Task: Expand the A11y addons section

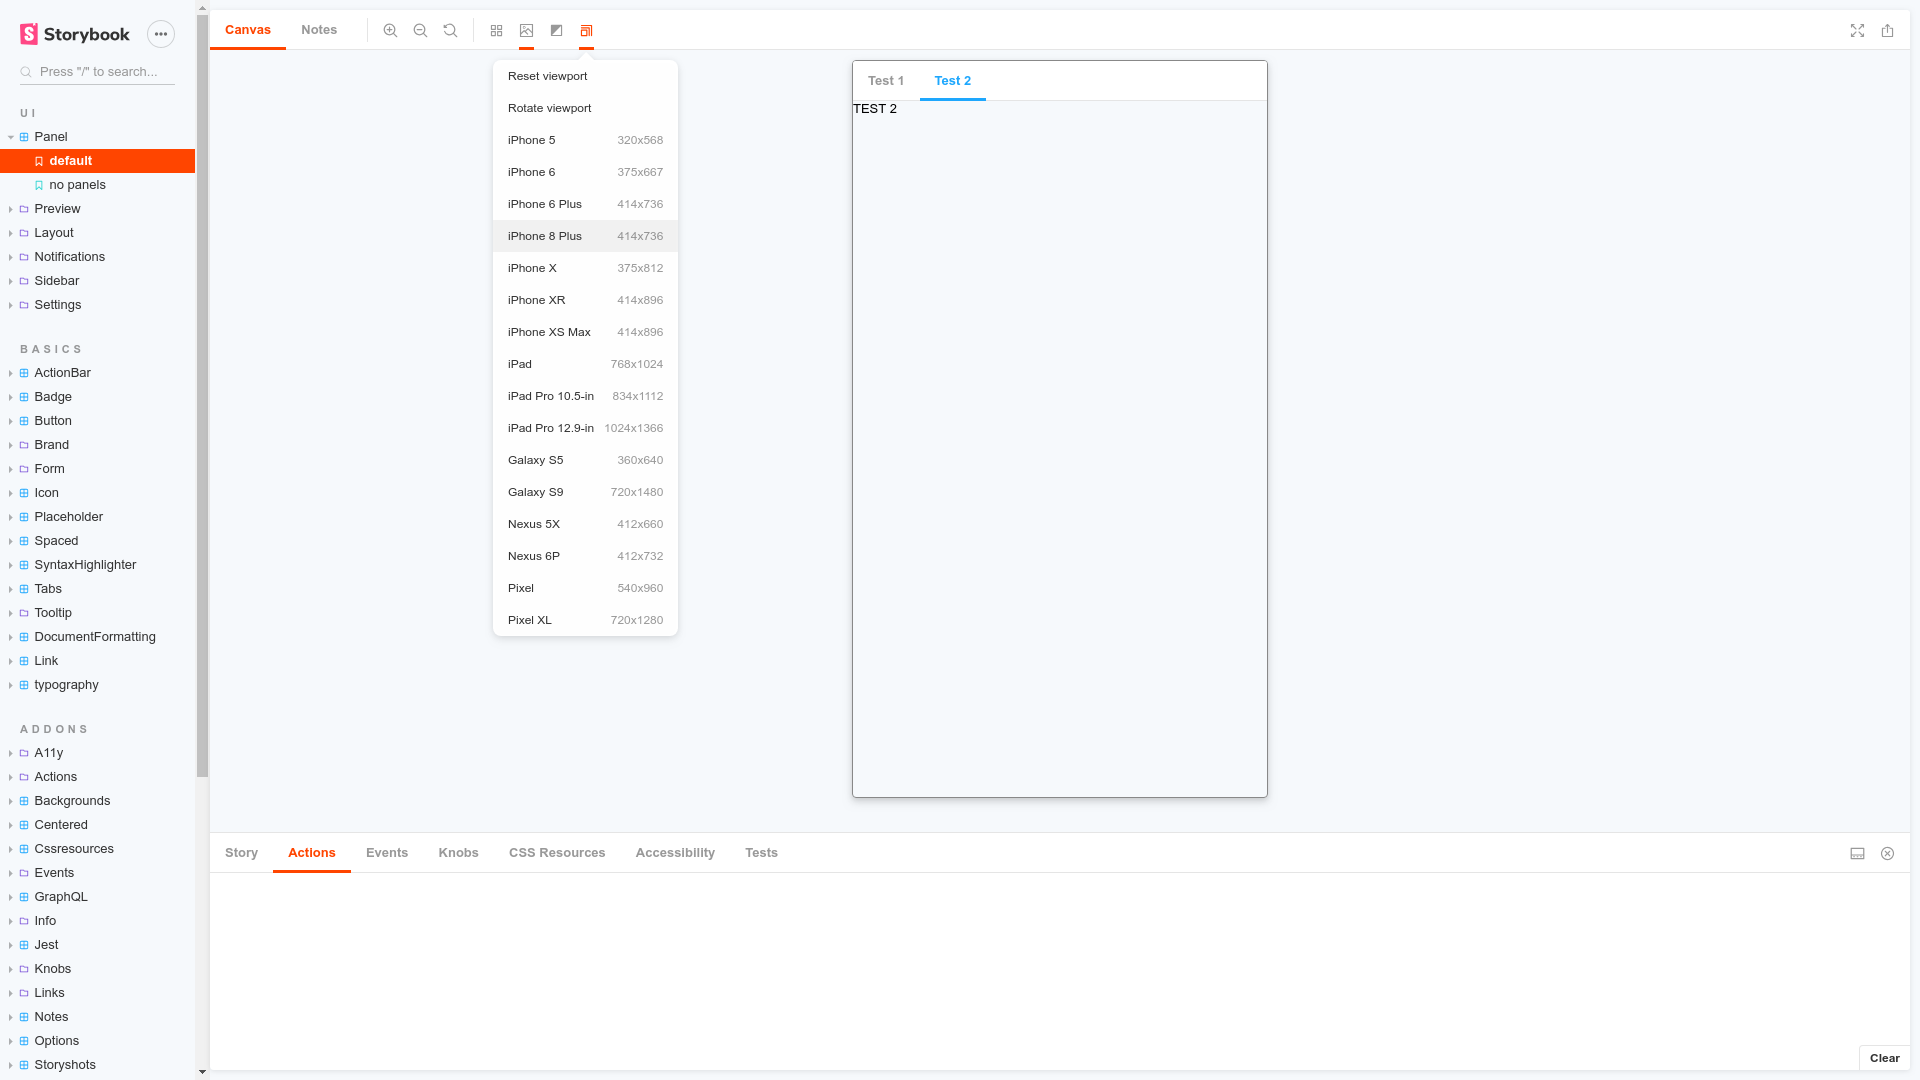Action: click(11, 753)
